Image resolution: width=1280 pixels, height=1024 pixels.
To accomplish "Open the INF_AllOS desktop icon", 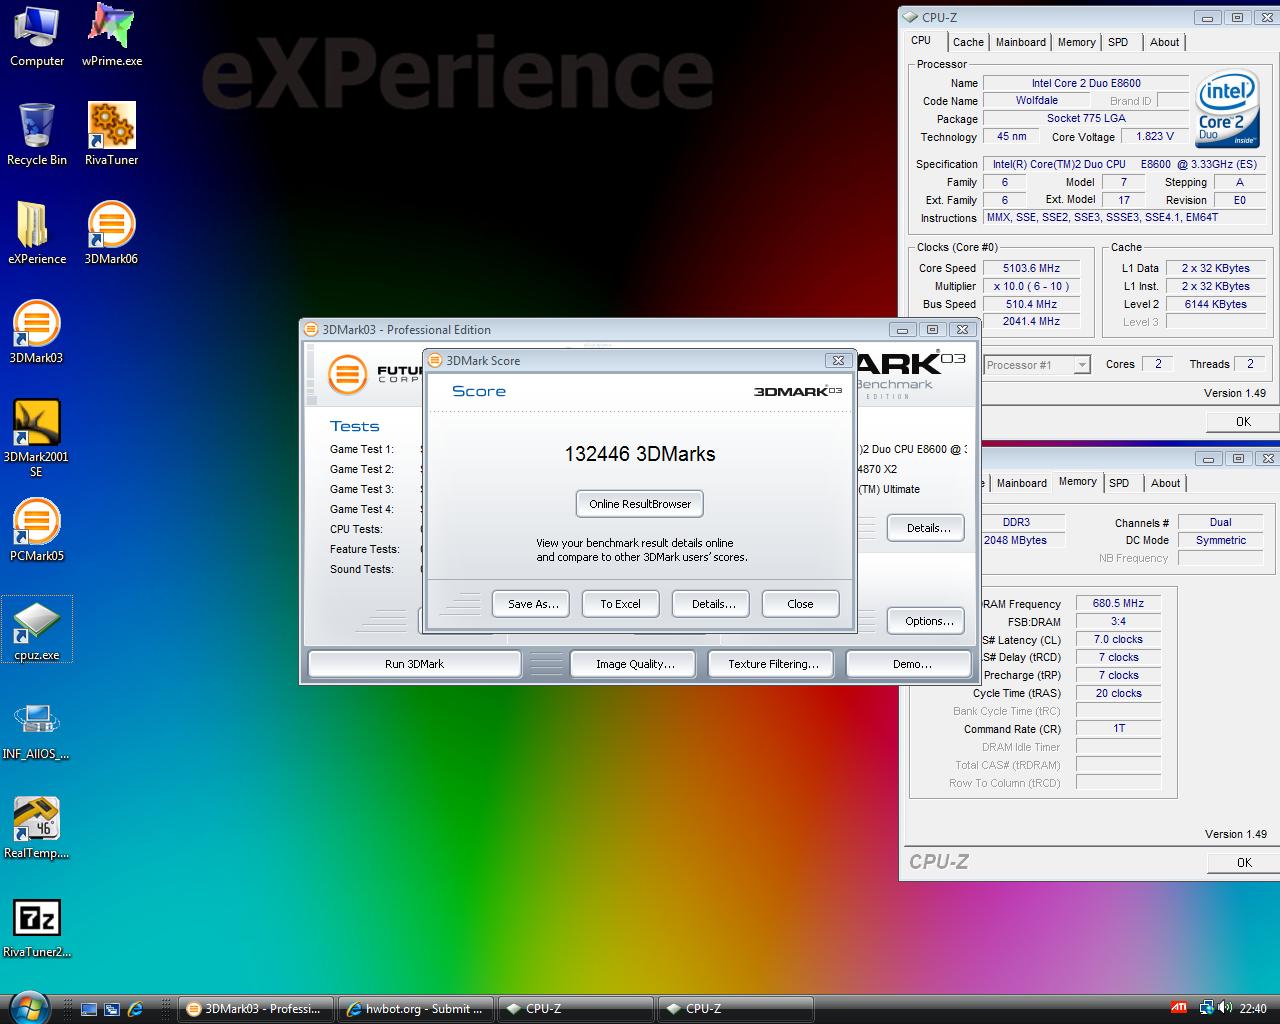I will point(36,728).
